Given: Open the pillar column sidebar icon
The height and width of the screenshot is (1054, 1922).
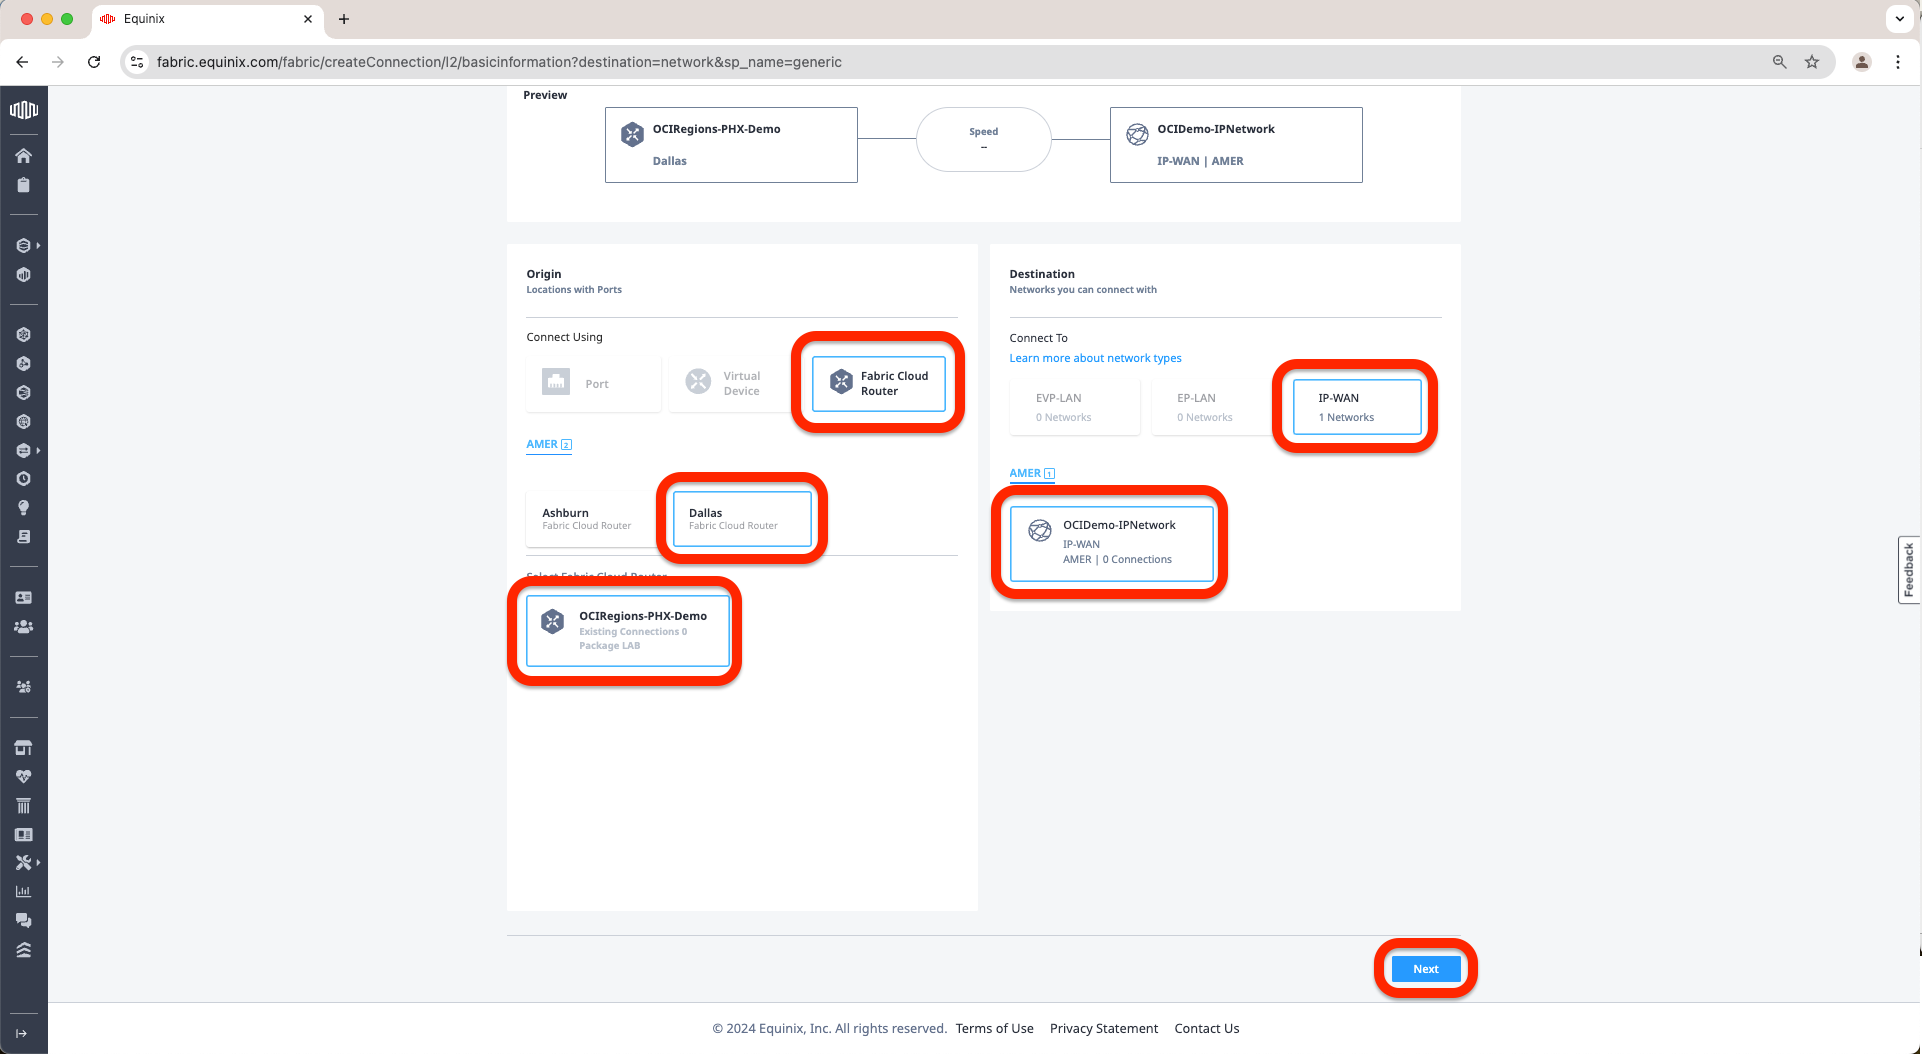Looking at the screenshot, I should (24, 805).
